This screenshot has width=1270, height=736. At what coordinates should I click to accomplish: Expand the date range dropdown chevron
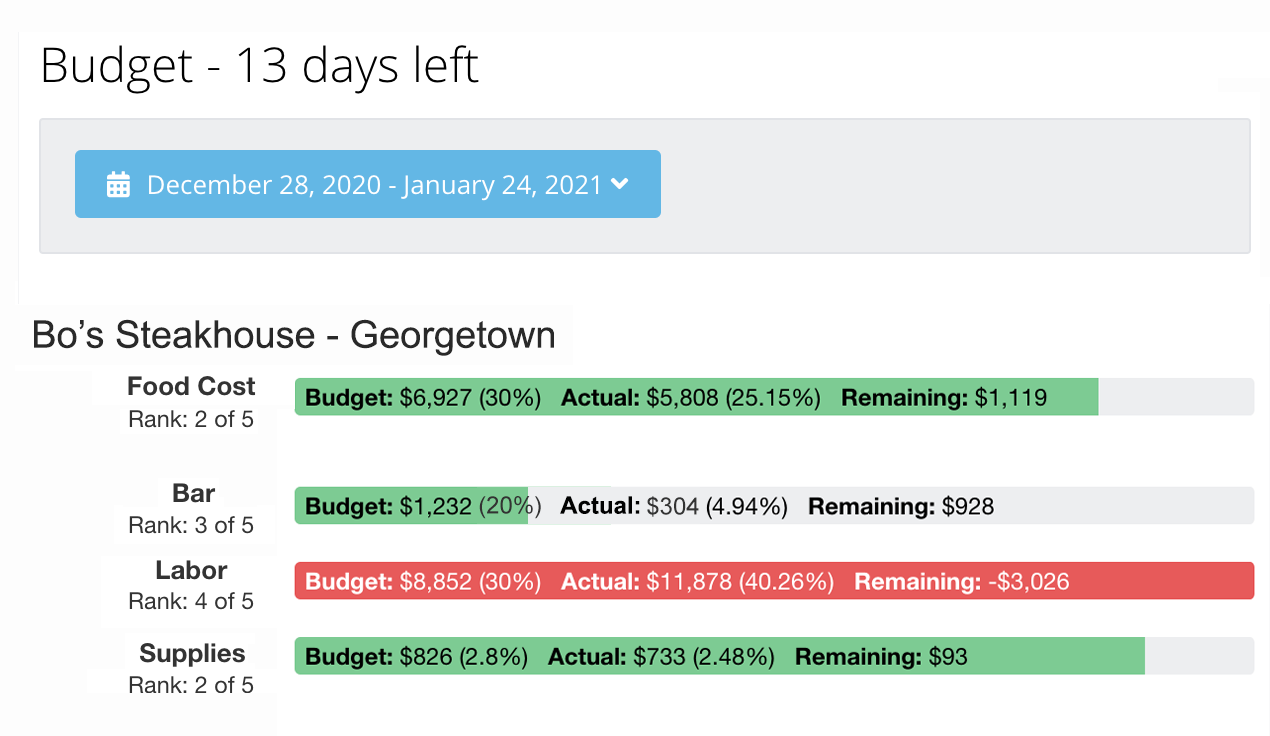620,184
